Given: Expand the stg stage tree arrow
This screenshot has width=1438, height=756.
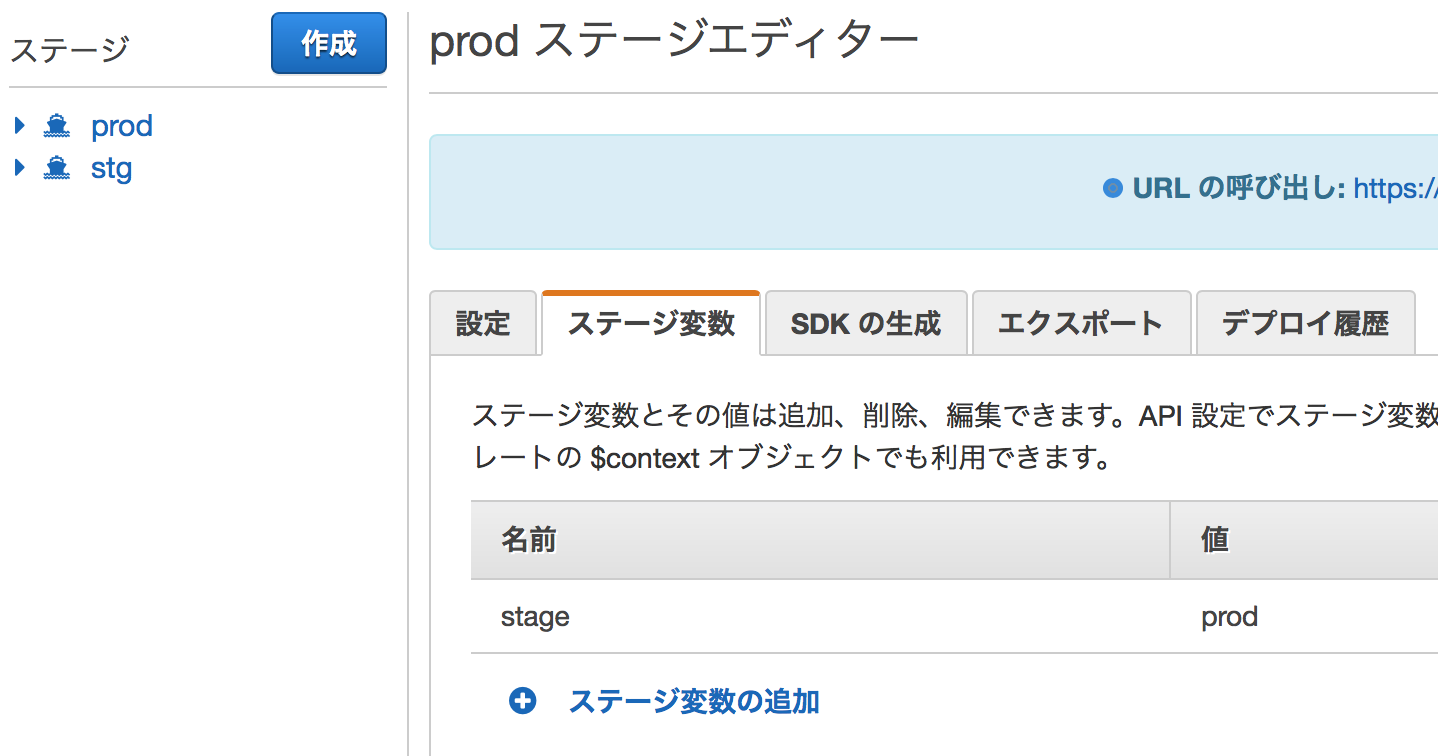Looking at the screenshot, I should [x=19, y=168].
